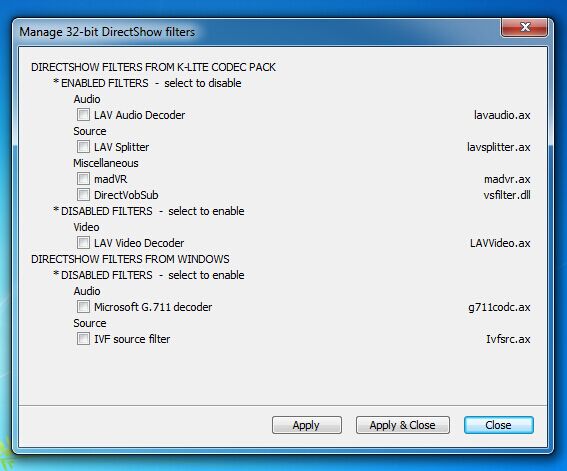The image size is (567, 471).
Task: Click the ENABLED FILTERS - select to disable label
Action: pos(147,83)
